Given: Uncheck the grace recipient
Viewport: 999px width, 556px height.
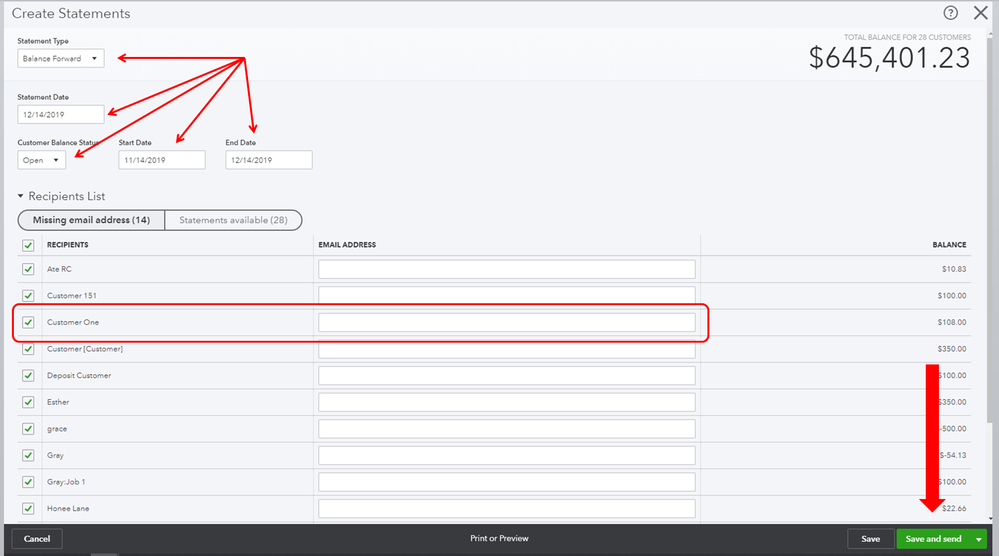Looking at the screenshot, I should tap(28, 429).
